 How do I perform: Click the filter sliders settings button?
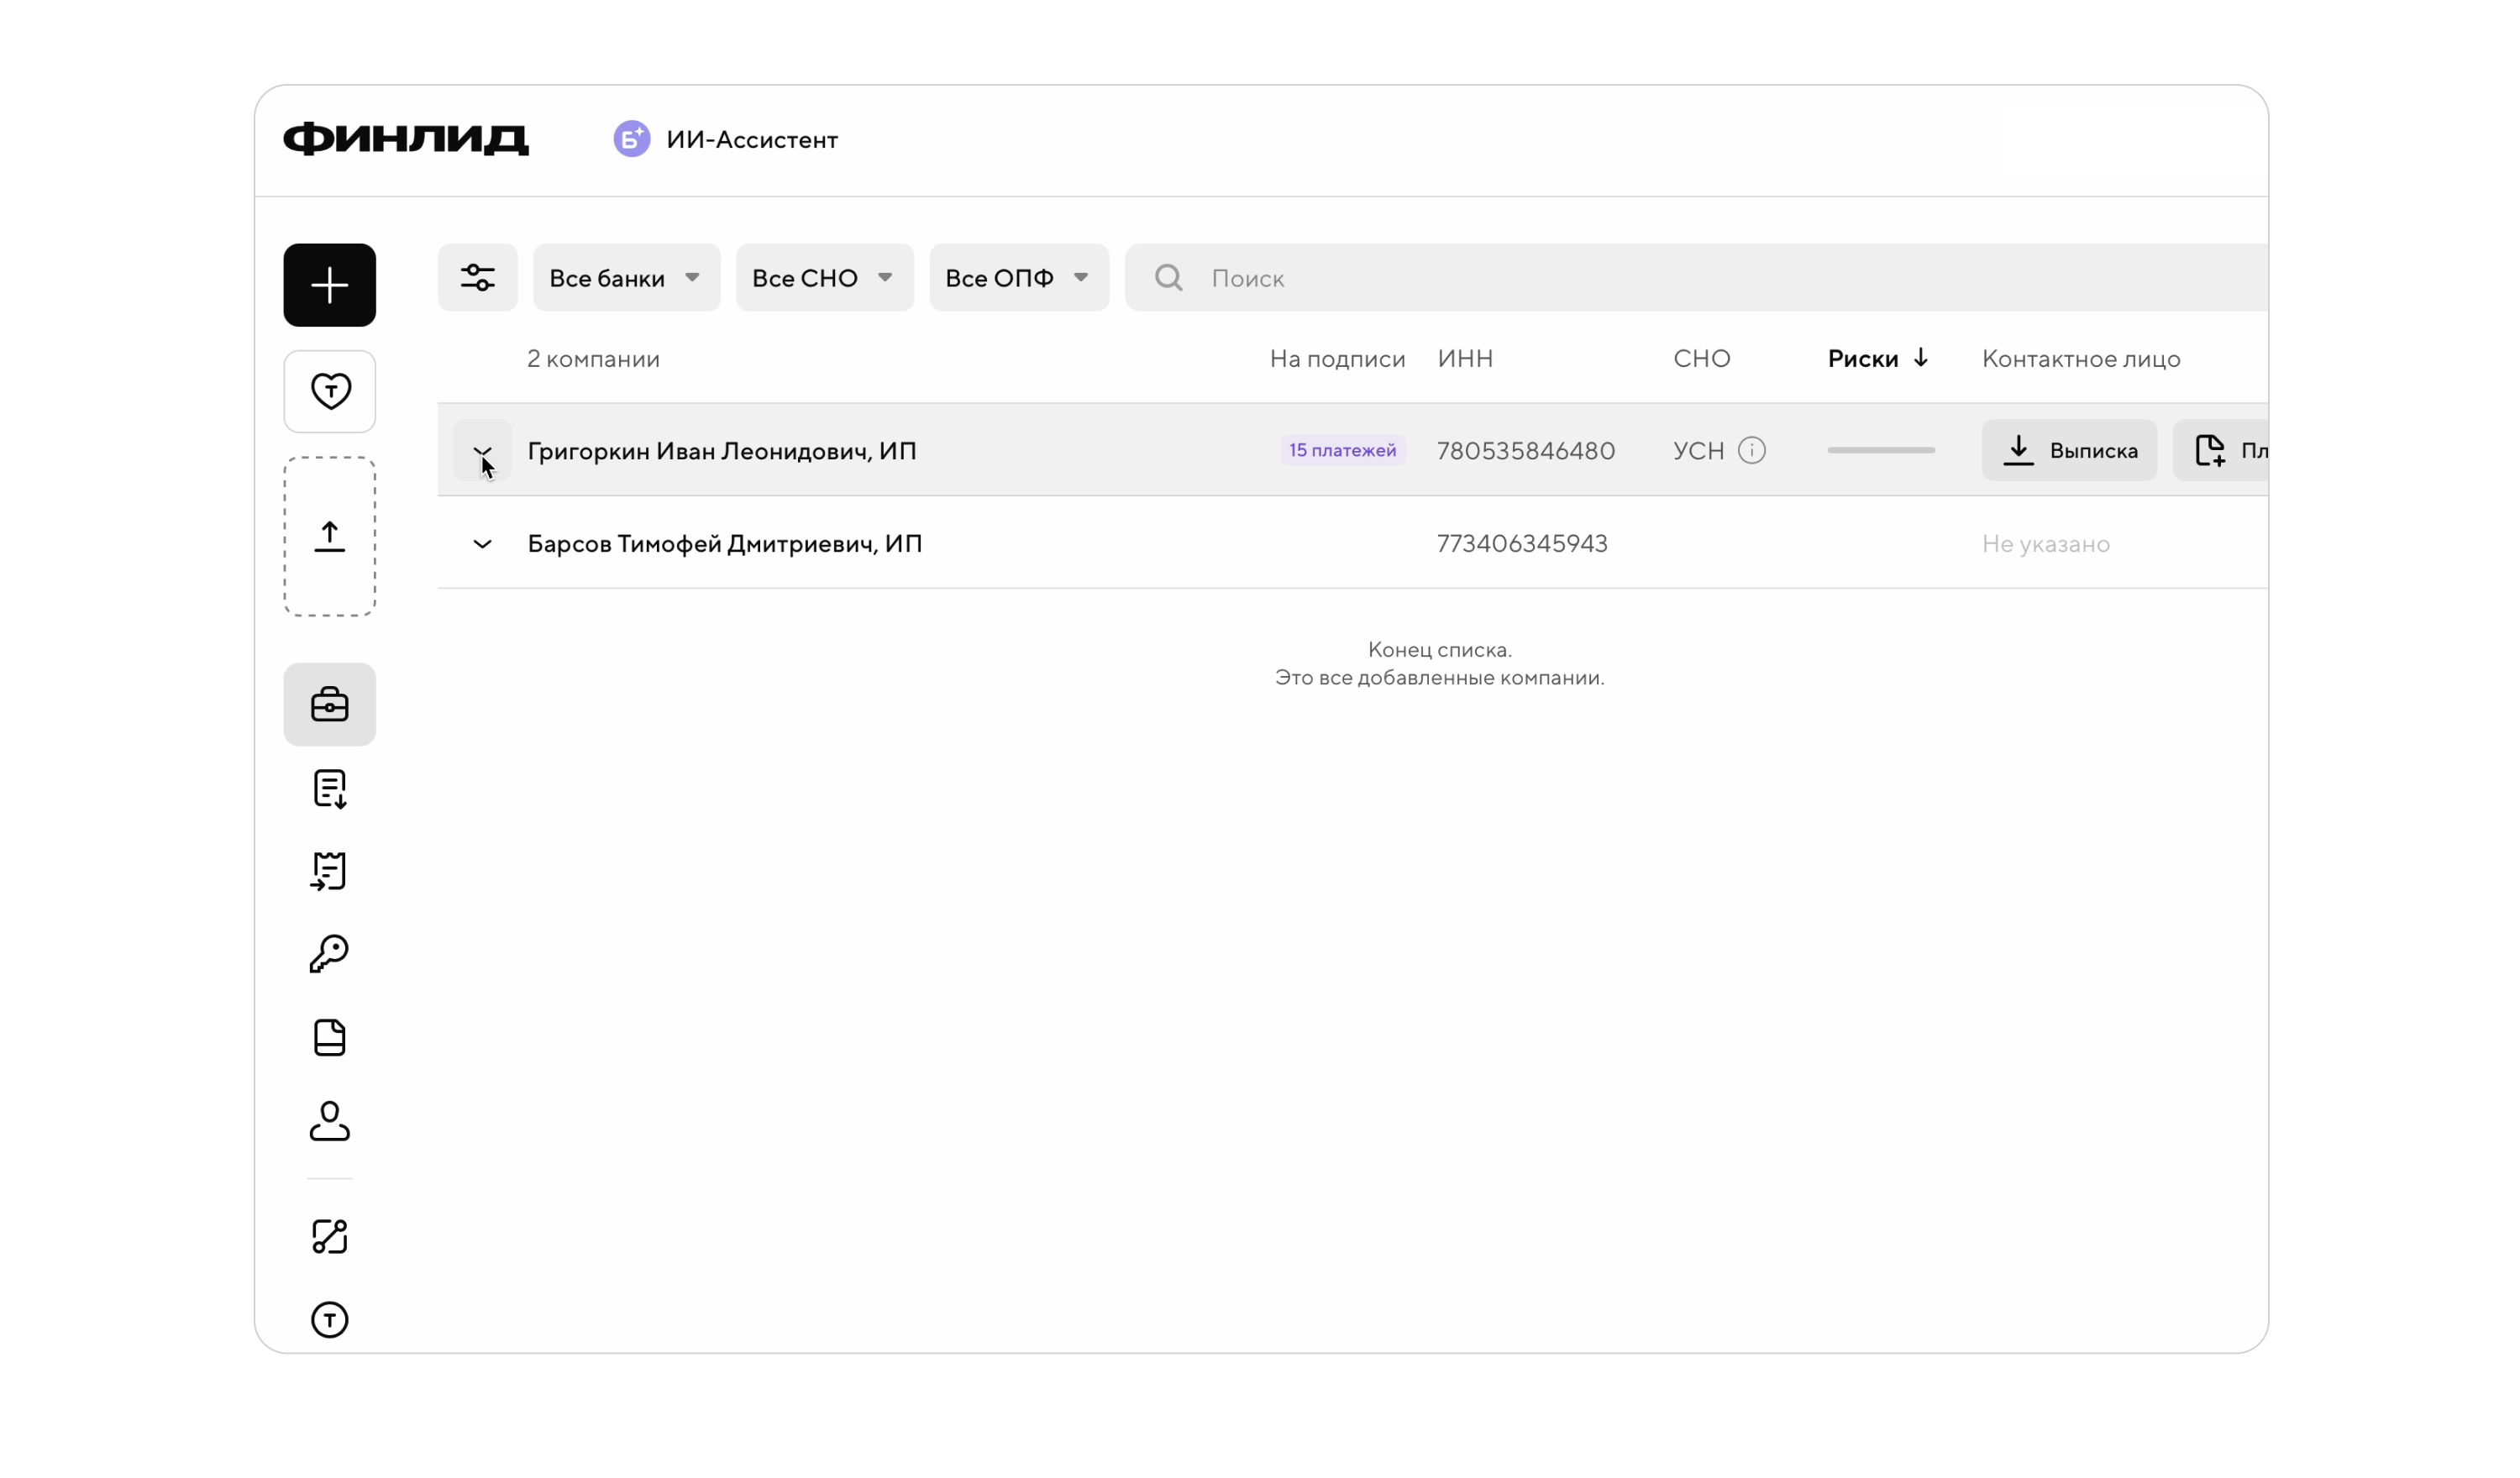point(477,277)
